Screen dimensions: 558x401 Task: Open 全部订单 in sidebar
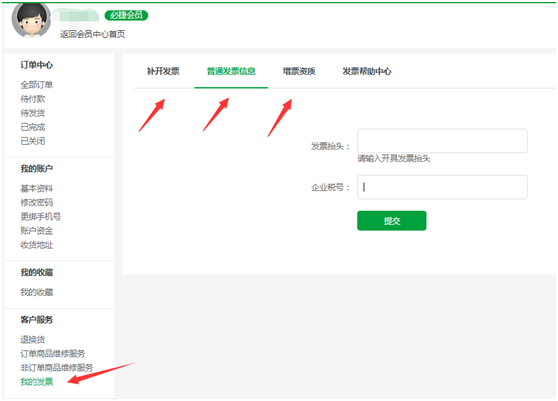(37, 85)
